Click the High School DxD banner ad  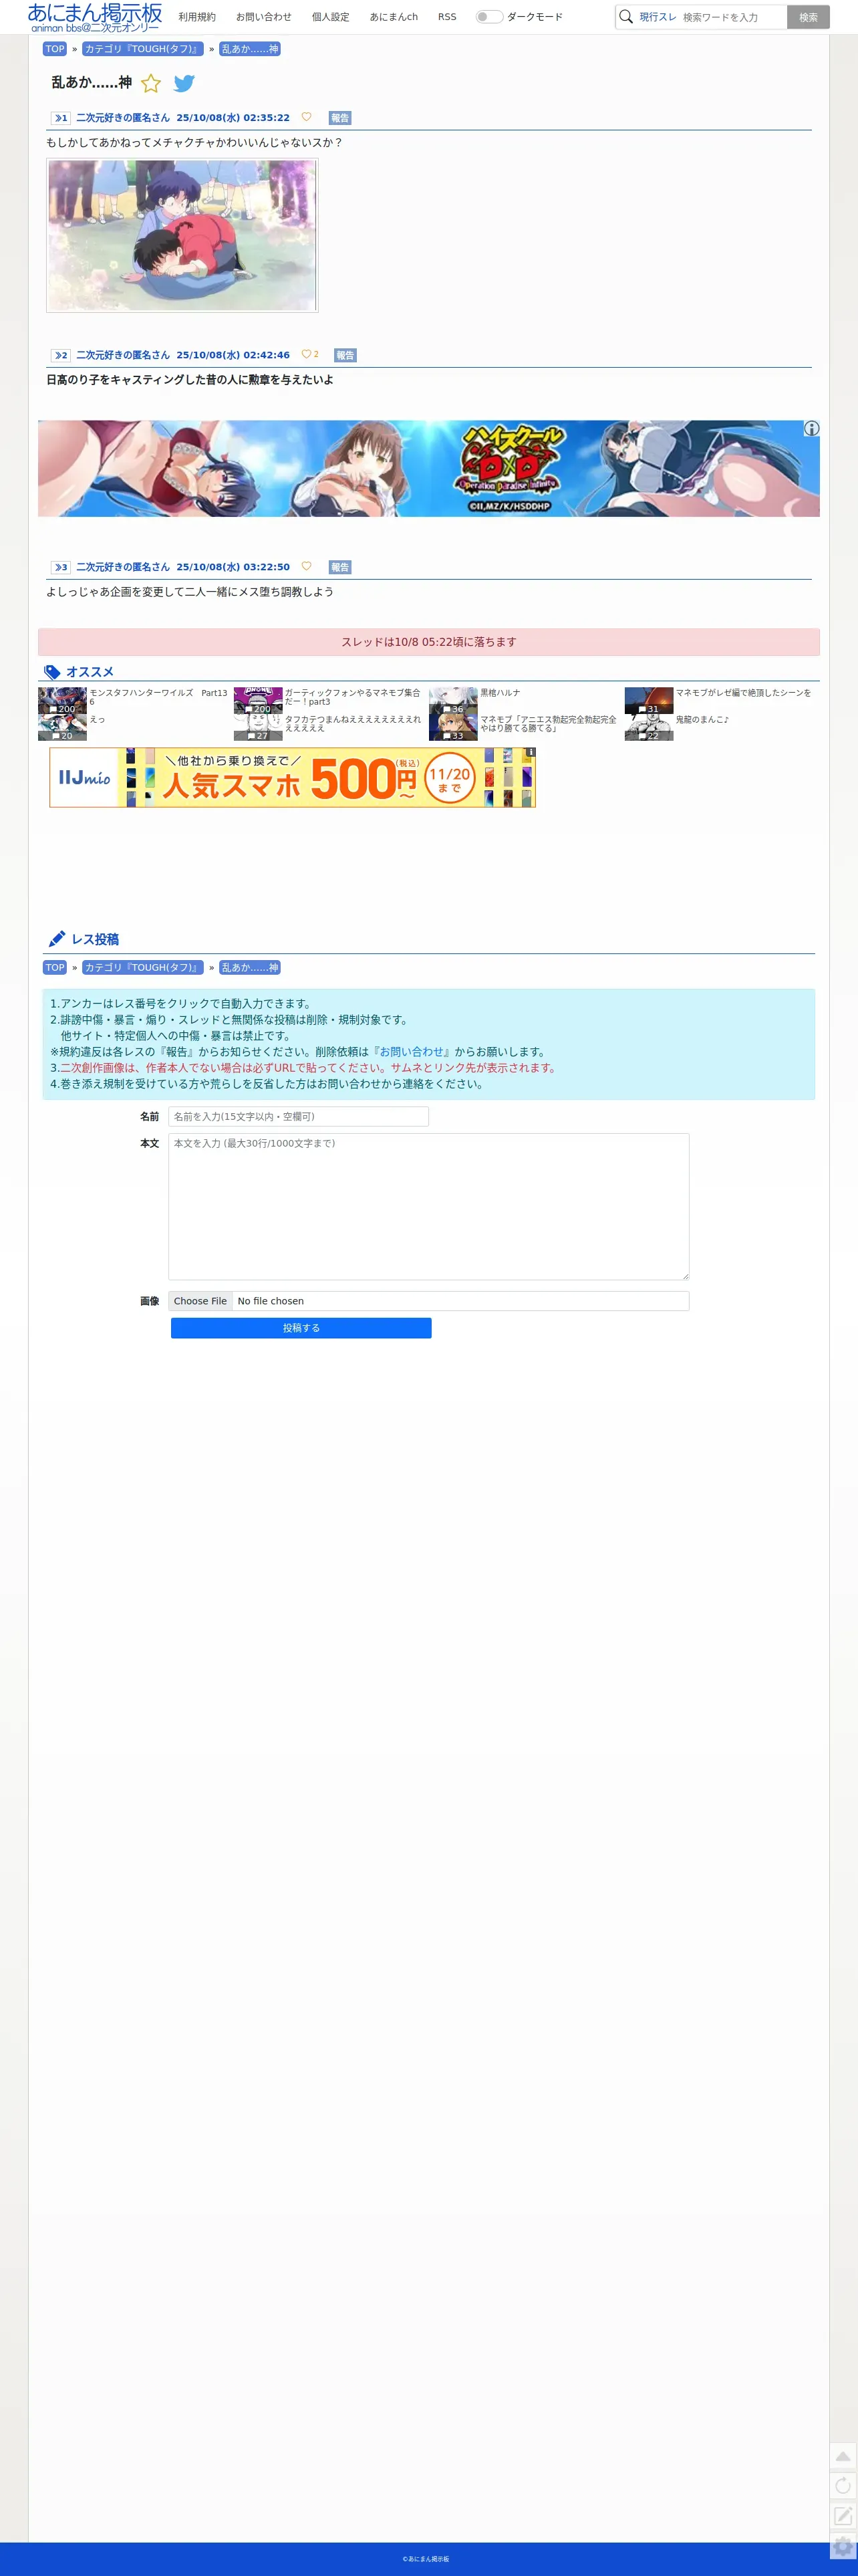(x=429, y=468)
